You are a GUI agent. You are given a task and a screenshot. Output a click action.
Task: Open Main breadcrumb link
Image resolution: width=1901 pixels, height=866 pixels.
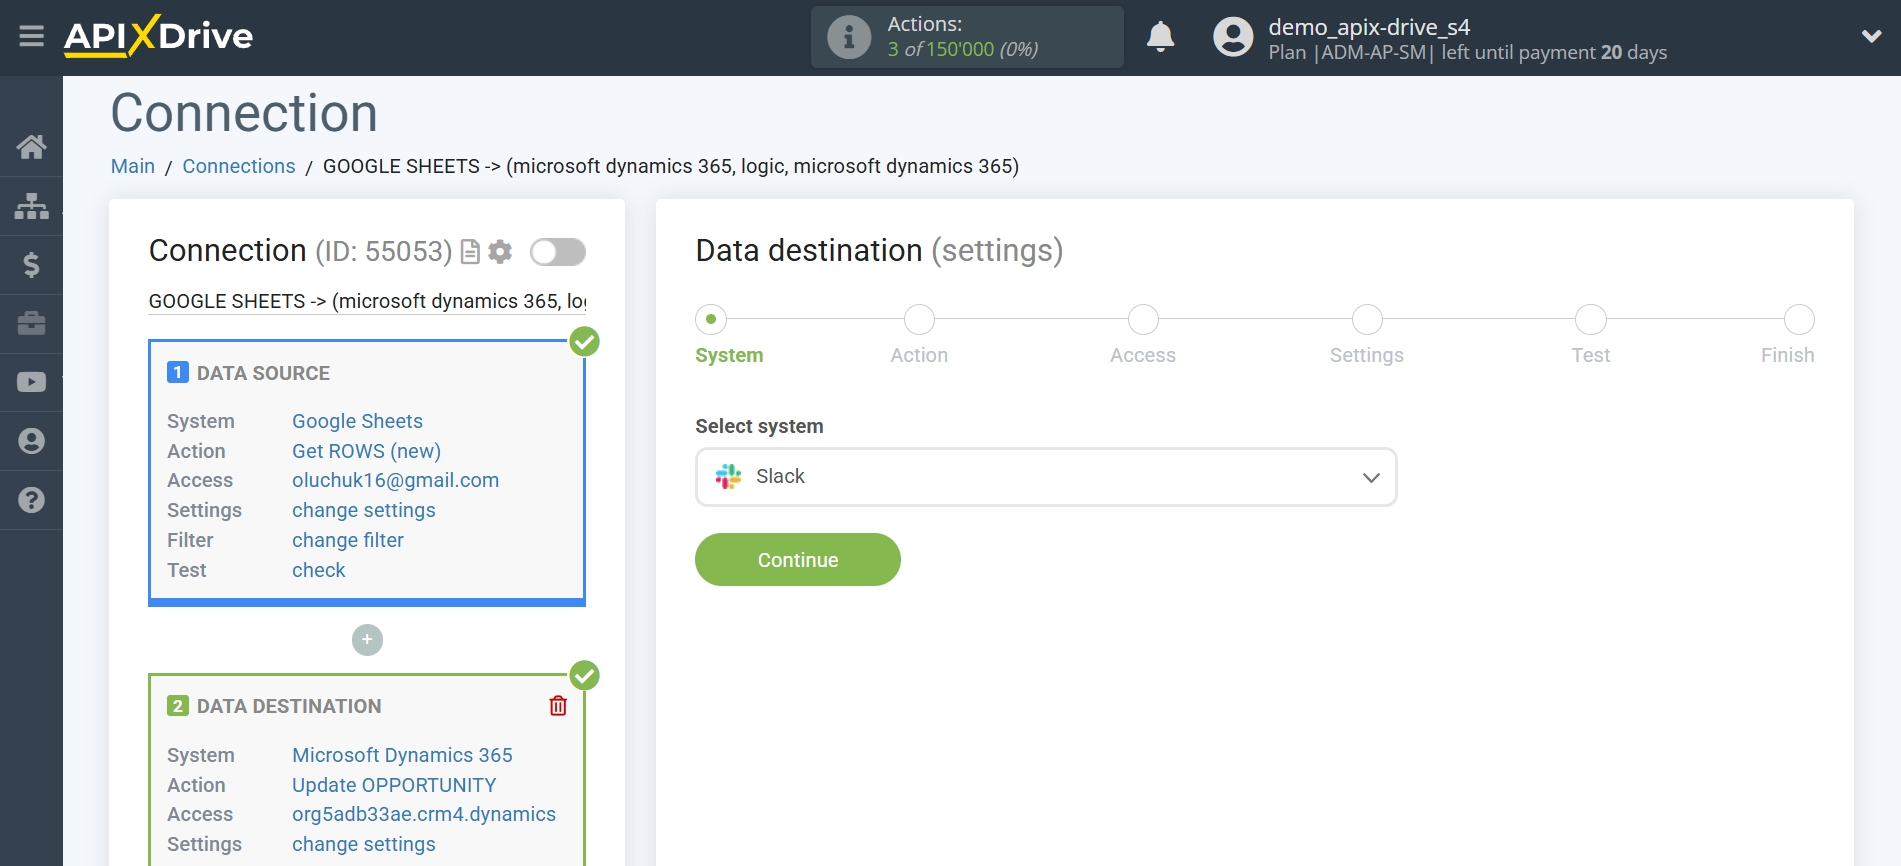133,166
